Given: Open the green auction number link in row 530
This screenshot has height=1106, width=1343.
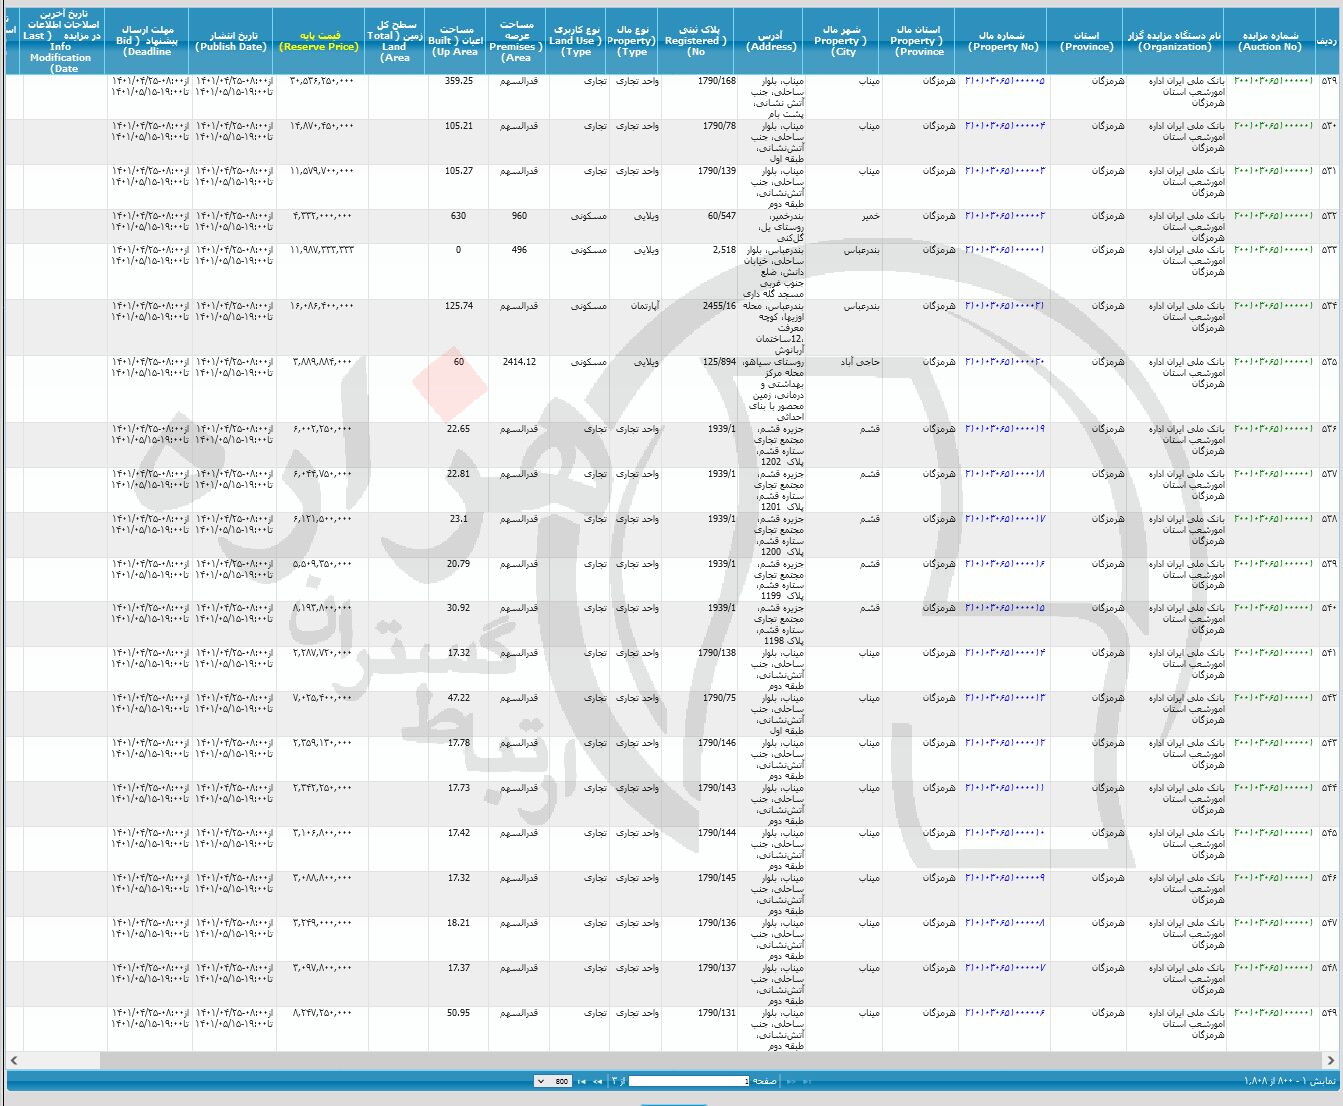Looking at the screenshot, I should click(1273, 126).
